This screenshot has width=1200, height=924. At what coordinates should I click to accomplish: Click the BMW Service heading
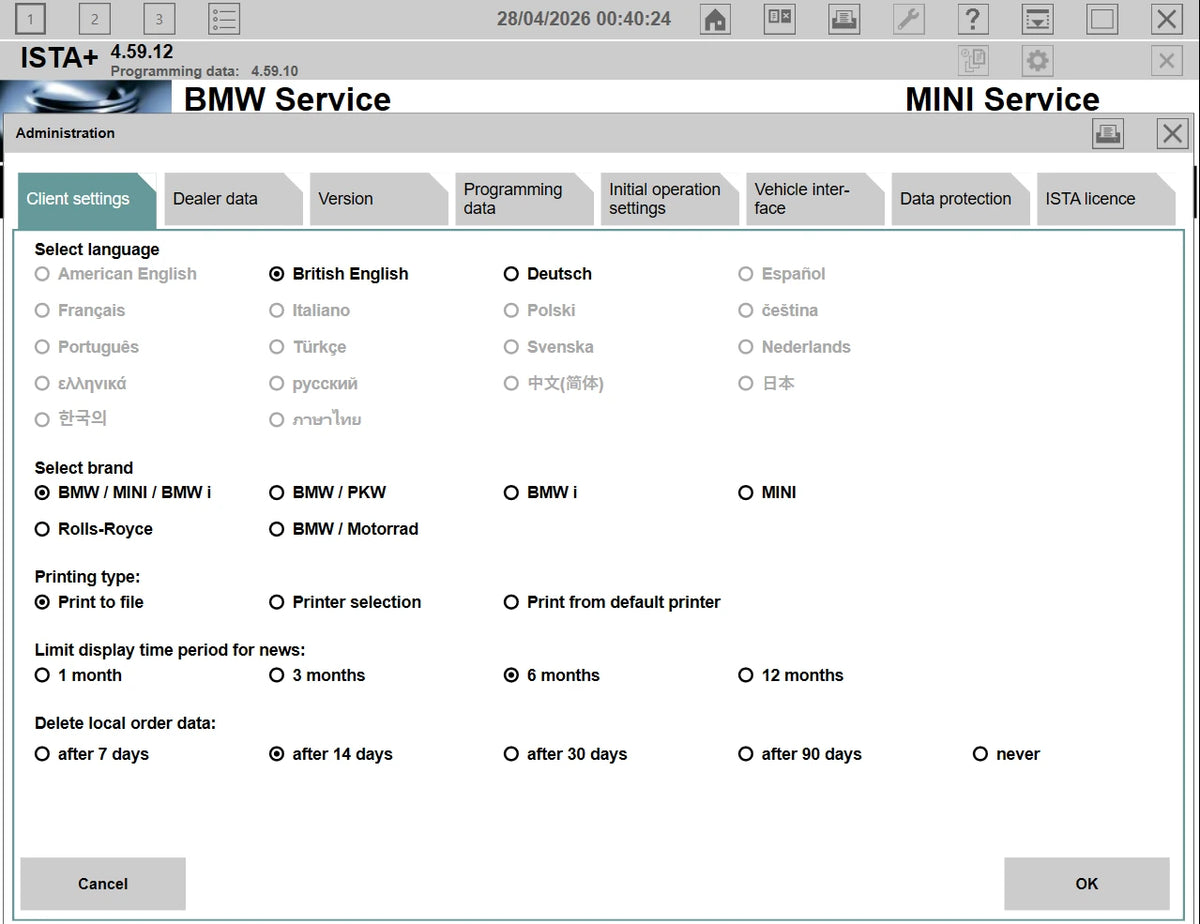[x=288, y=99]
